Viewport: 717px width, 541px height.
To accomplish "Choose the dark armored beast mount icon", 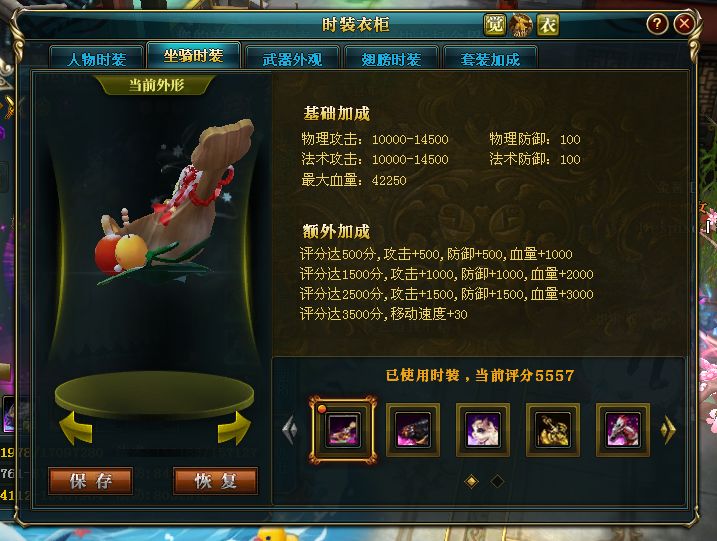I will coord(413,430).
